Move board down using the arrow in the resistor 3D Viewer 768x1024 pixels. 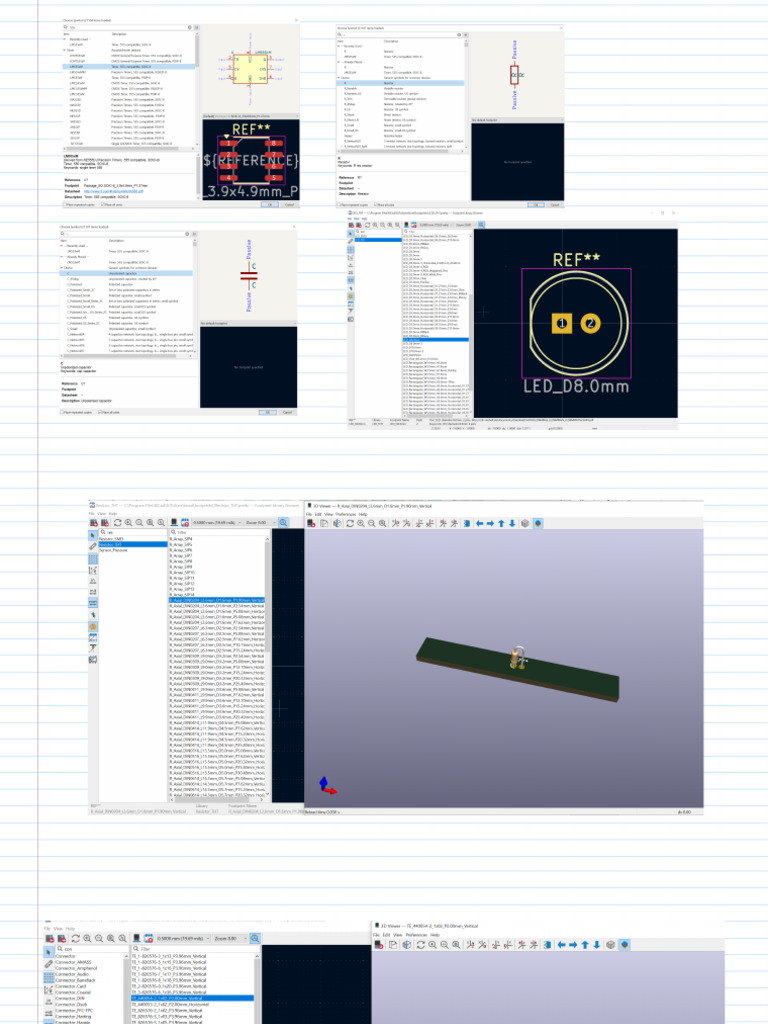point(513,523)
